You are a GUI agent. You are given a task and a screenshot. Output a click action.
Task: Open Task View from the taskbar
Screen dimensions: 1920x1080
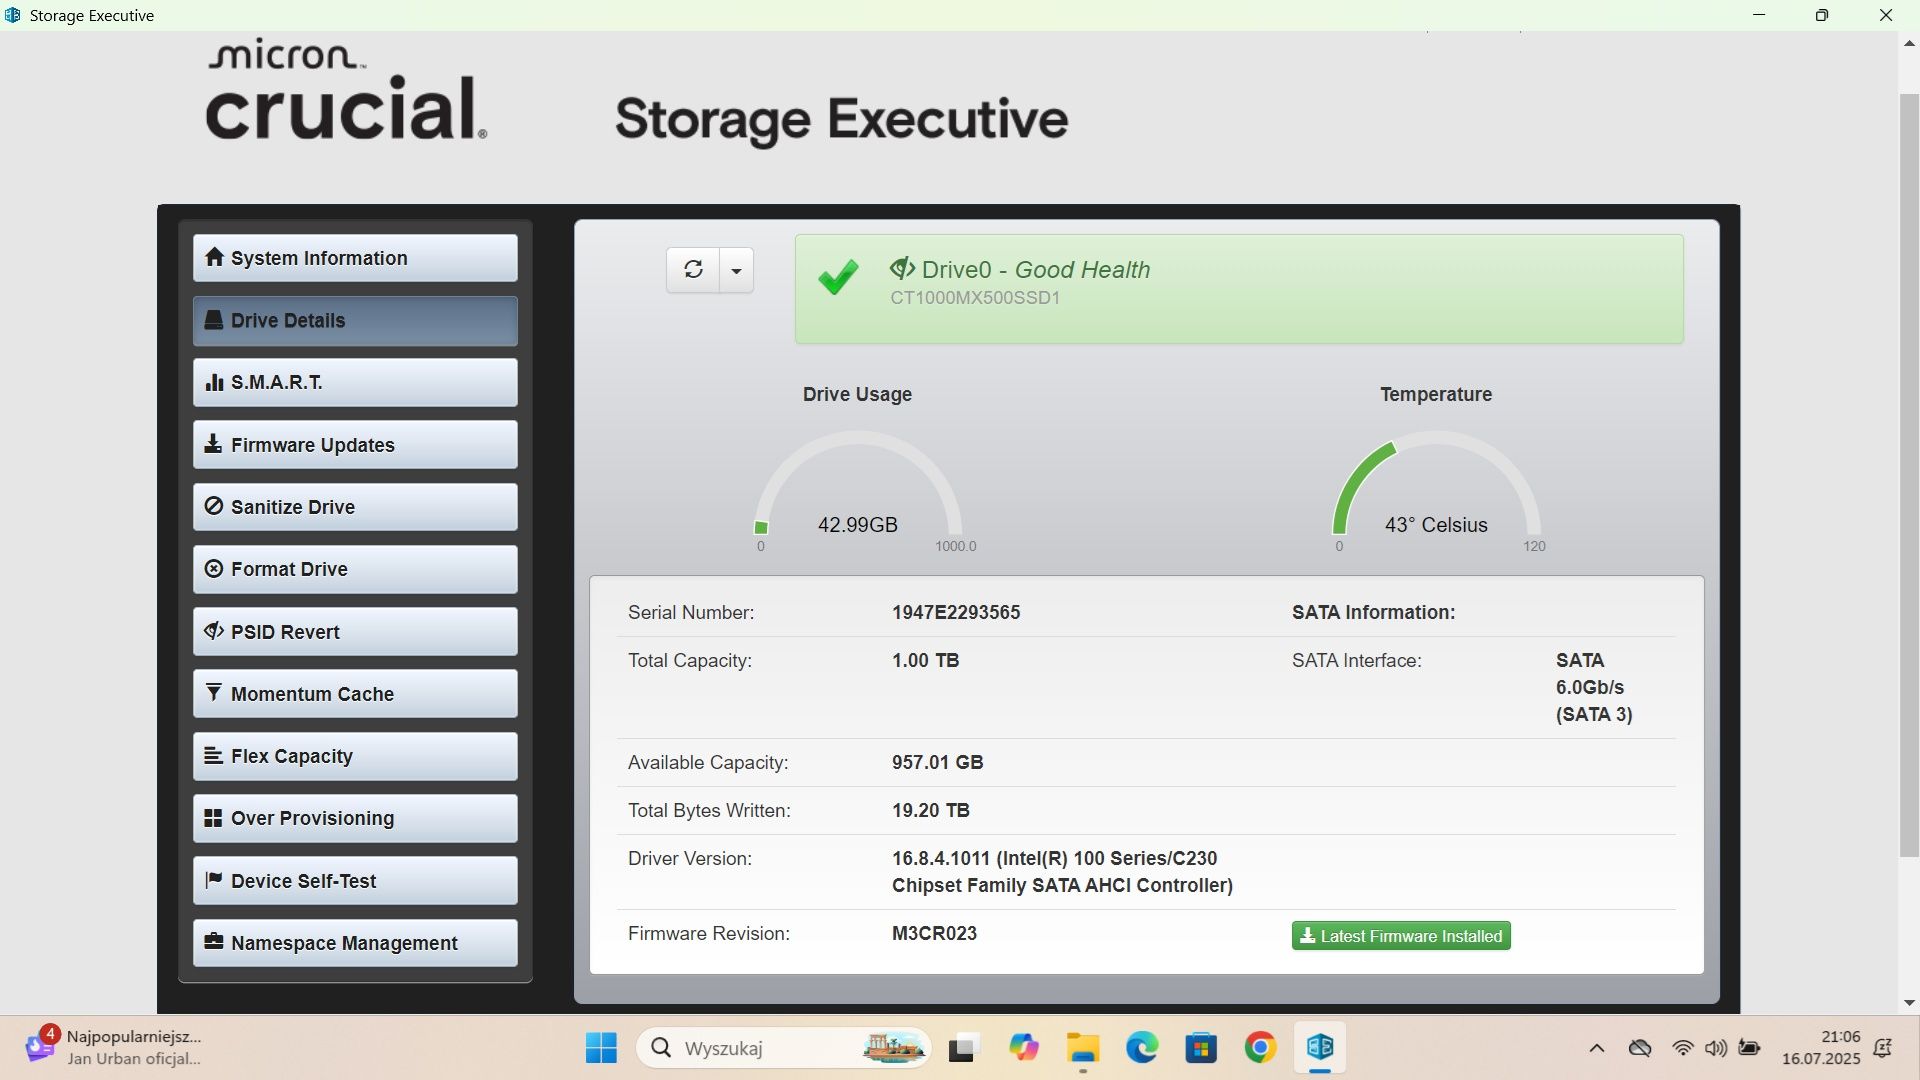click(962, 1048)
